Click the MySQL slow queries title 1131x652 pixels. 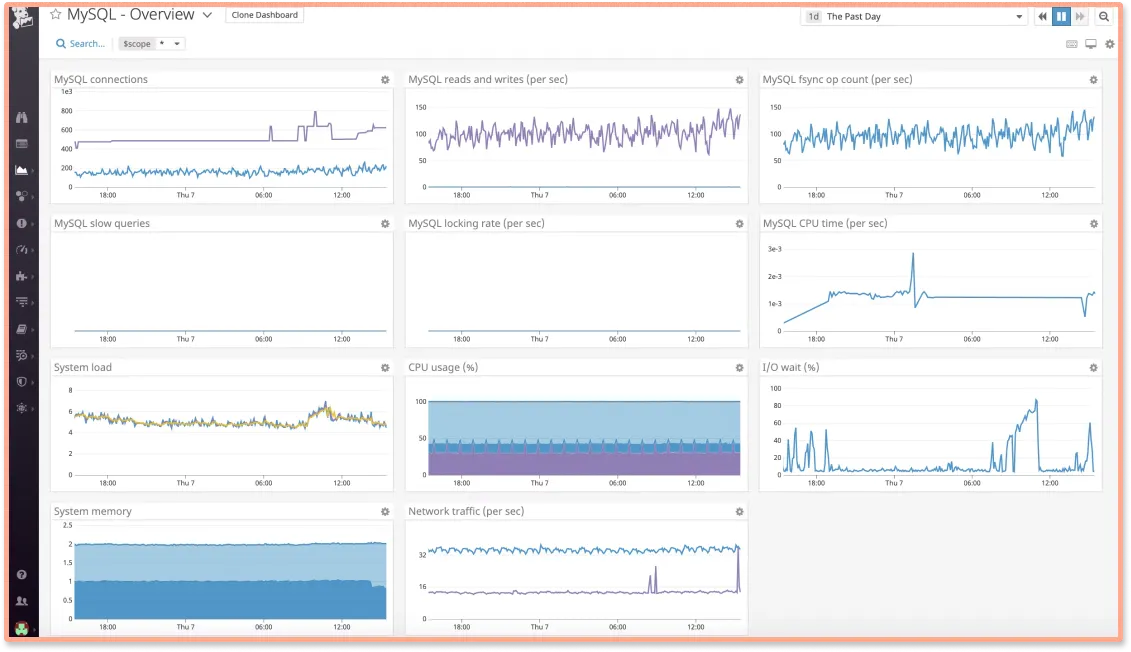[102, 224]
